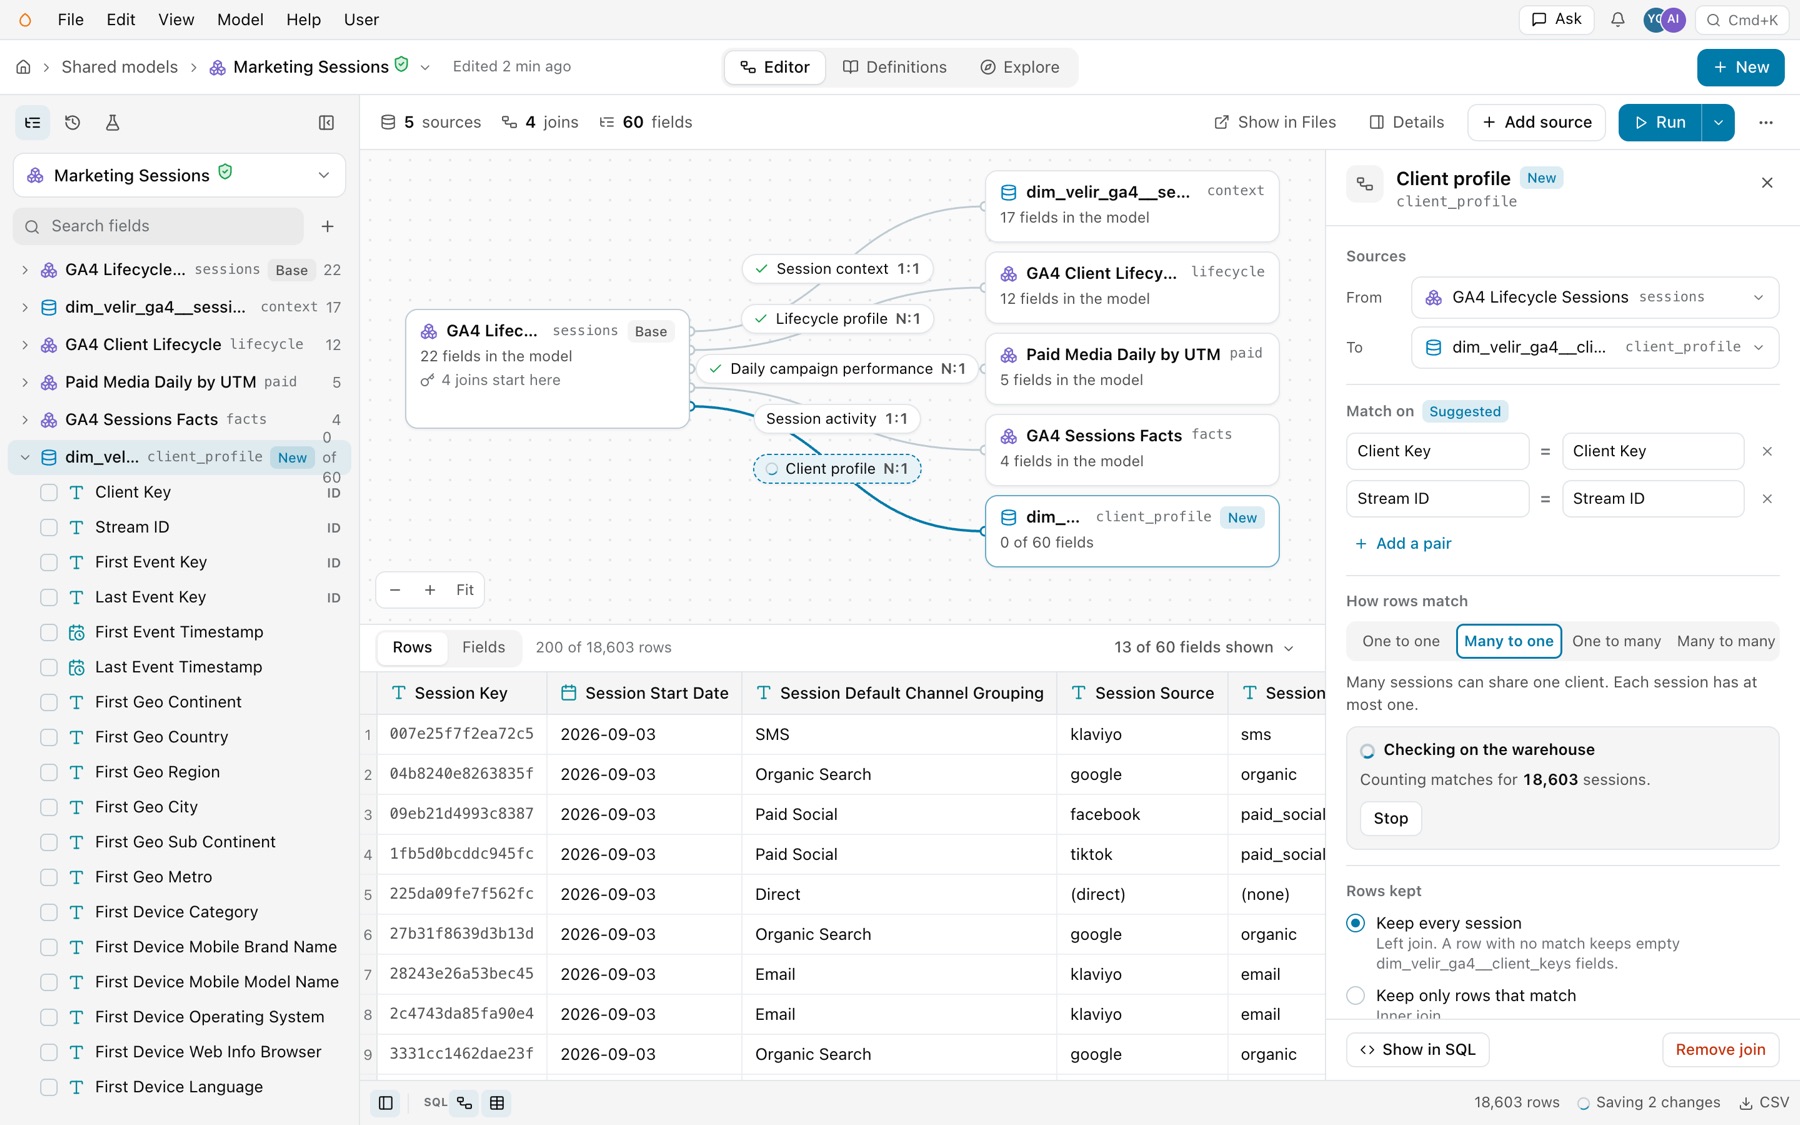Zoom out the model canvas
Image resolution: width=1800 pixels, height=1125 pixels.
[395, 590]
